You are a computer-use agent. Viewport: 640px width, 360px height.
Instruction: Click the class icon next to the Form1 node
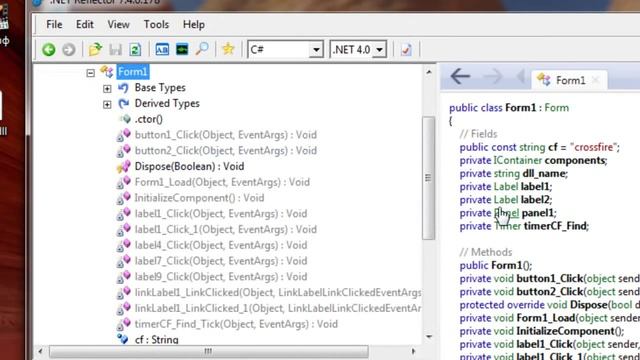point(107,72)
